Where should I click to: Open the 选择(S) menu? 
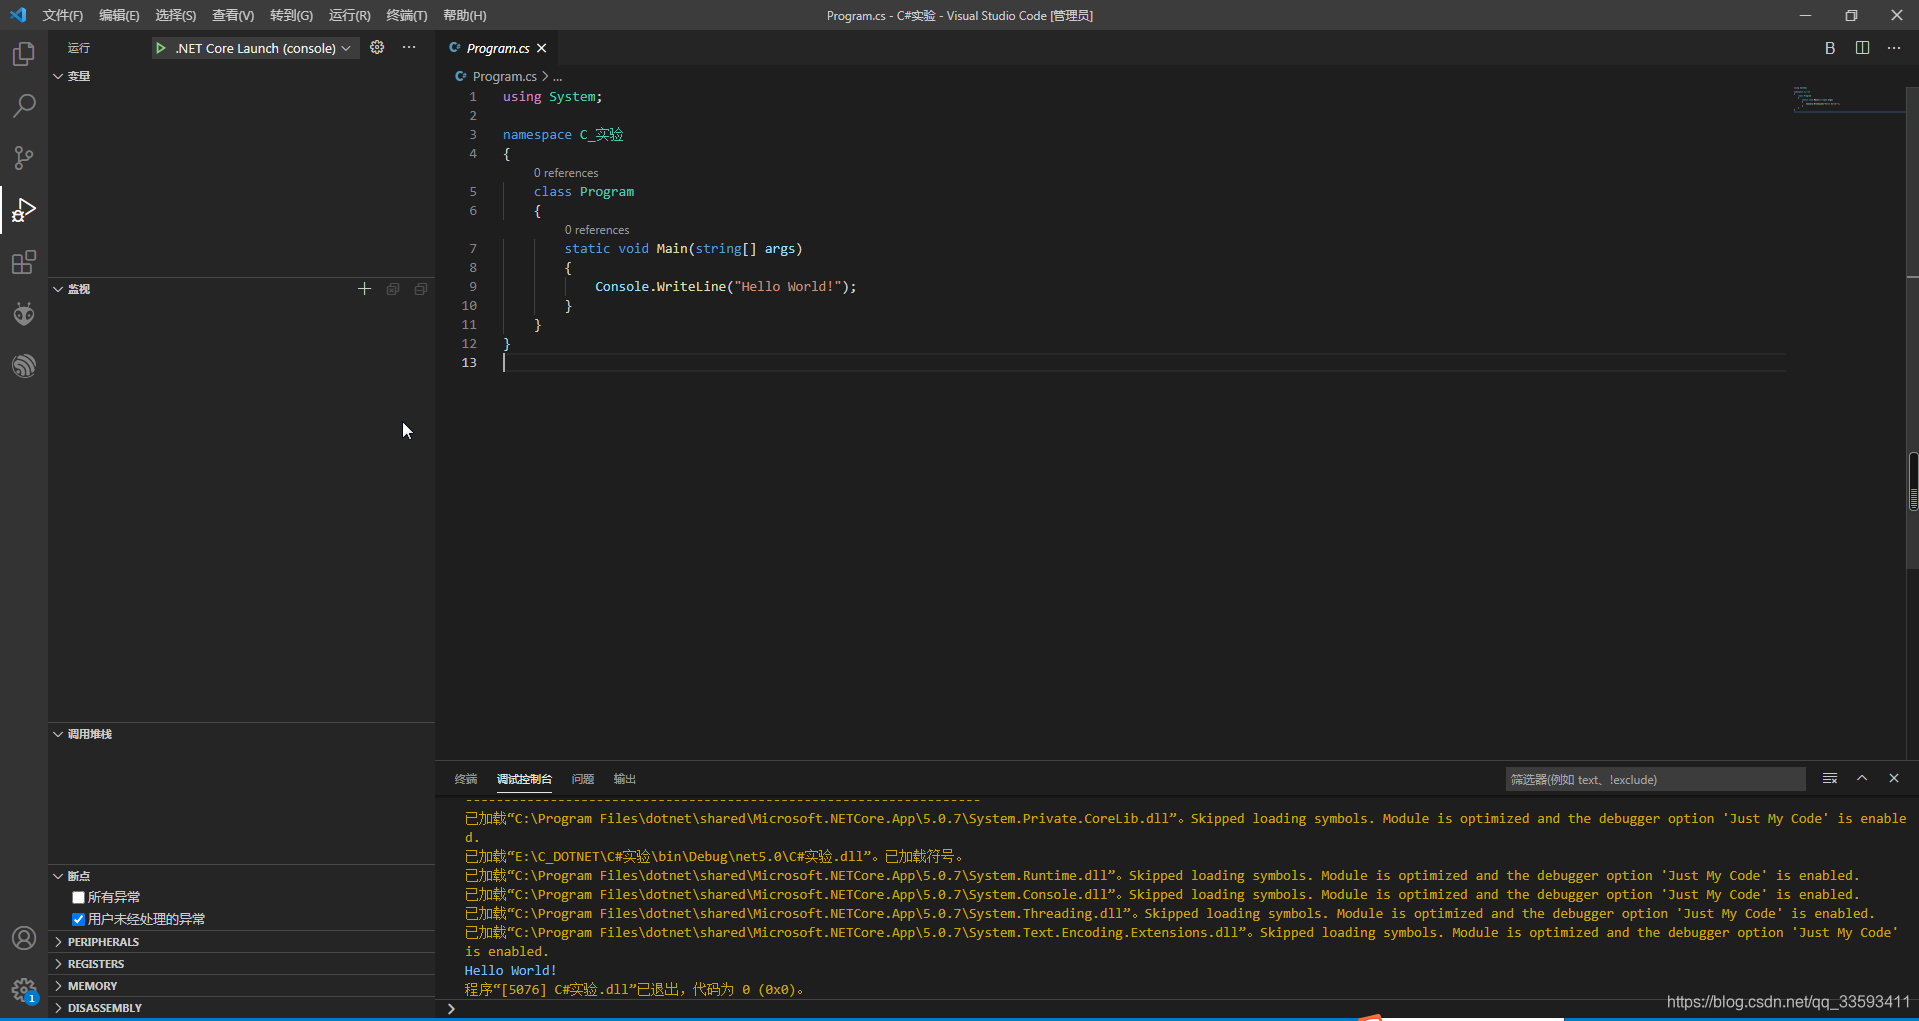click(x=176, y=15)
